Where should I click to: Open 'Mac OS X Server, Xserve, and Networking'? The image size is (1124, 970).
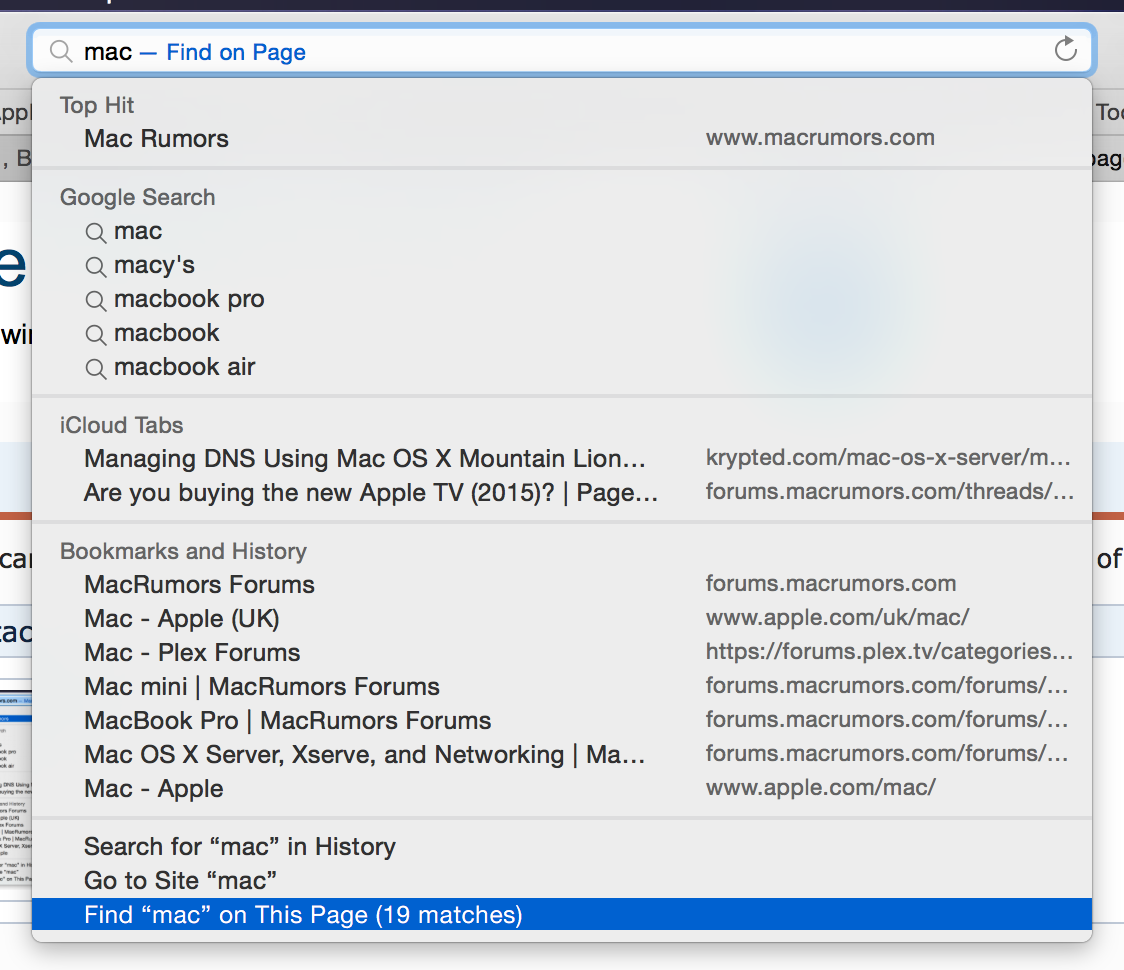[x=561, y=754]
